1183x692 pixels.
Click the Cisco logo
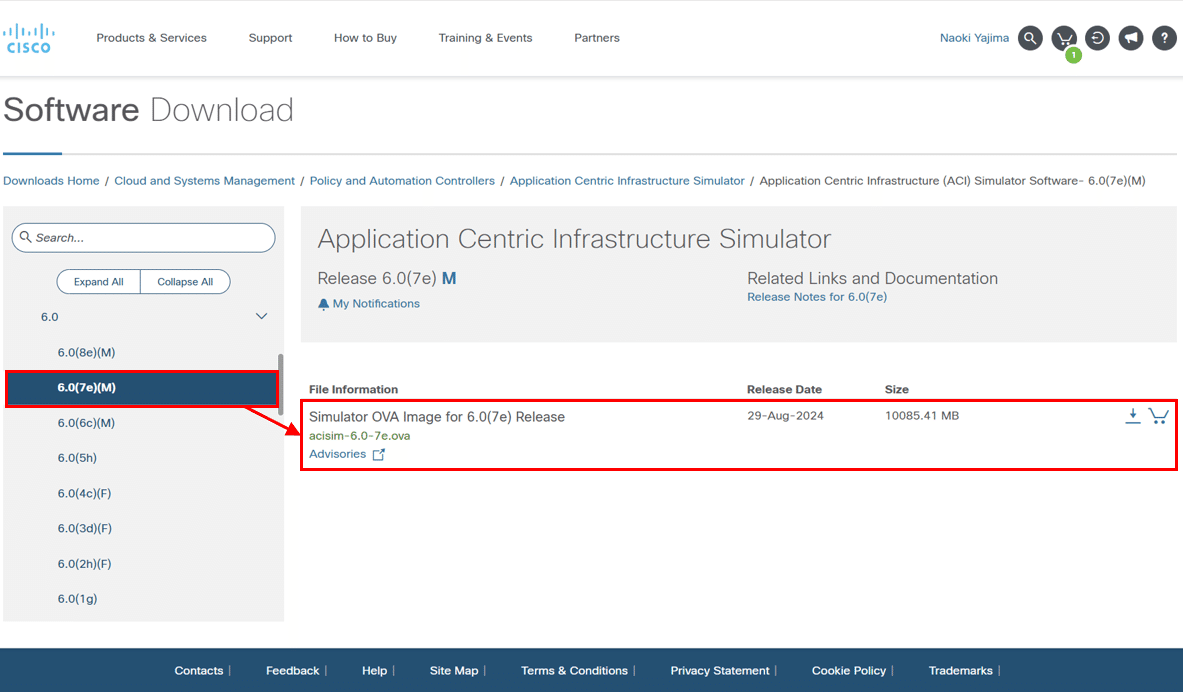(28, 37)
